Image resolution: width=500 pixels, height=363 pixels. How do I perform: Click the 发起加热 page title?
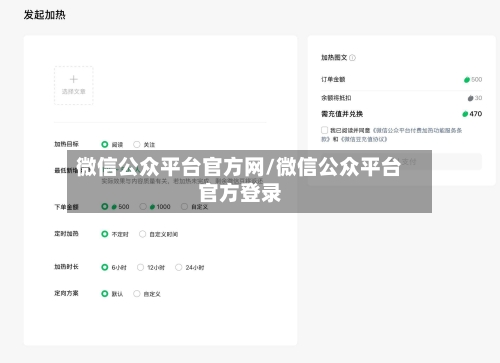pyautogui.click(x=45, y=15)
